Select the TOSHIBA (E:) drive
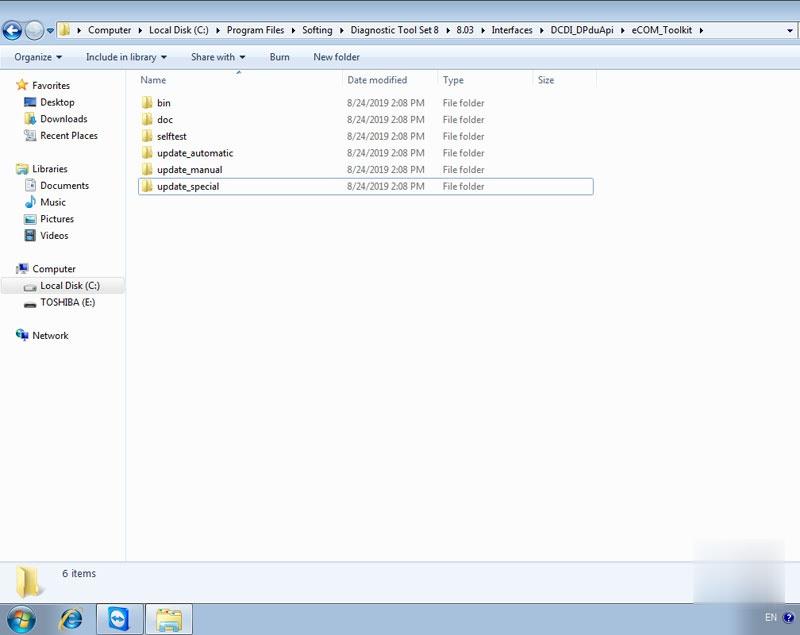The height and width of the screenshot is (635, 800). (x=67, y=302)
